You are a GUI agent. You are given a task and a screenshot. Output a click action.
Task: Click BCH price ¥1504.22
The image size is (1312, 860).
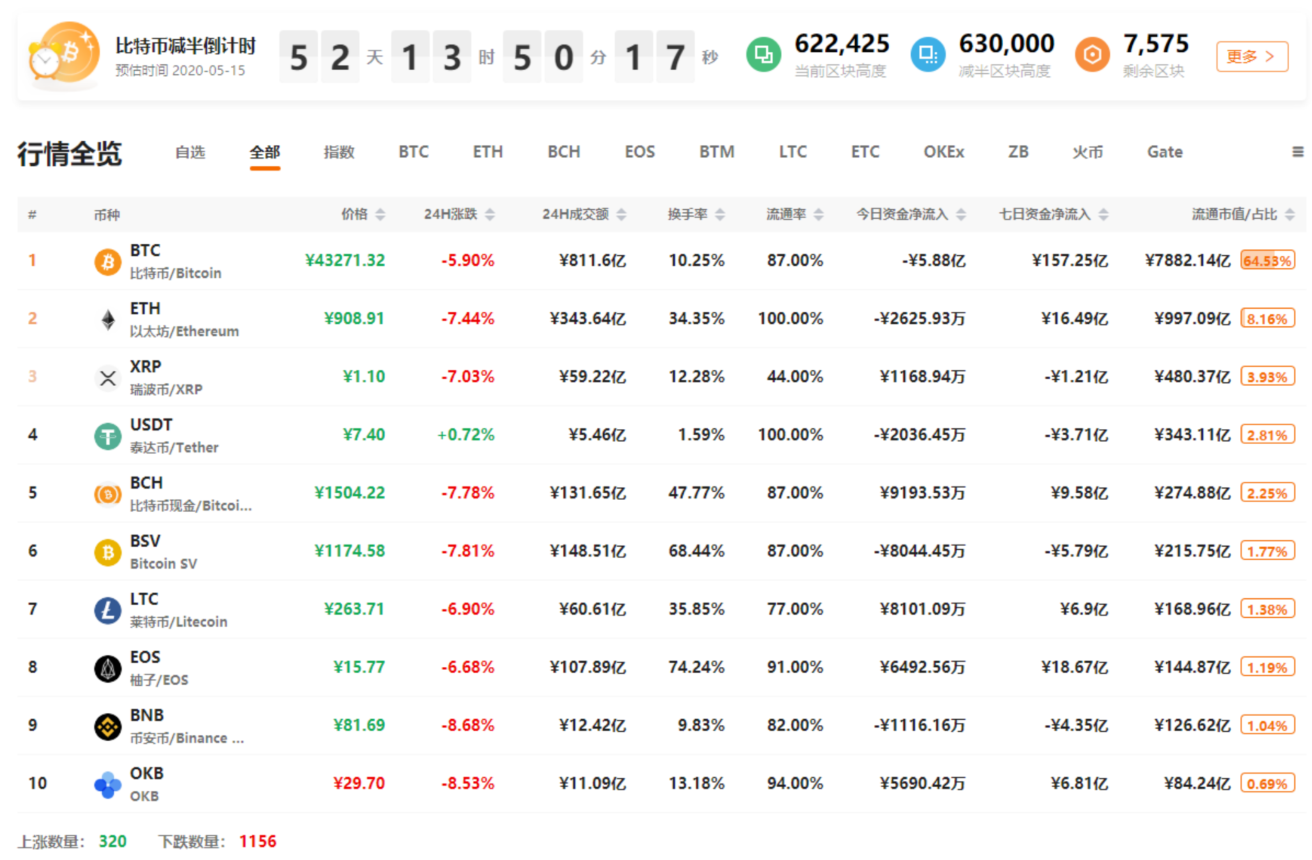tap(350, 493)
